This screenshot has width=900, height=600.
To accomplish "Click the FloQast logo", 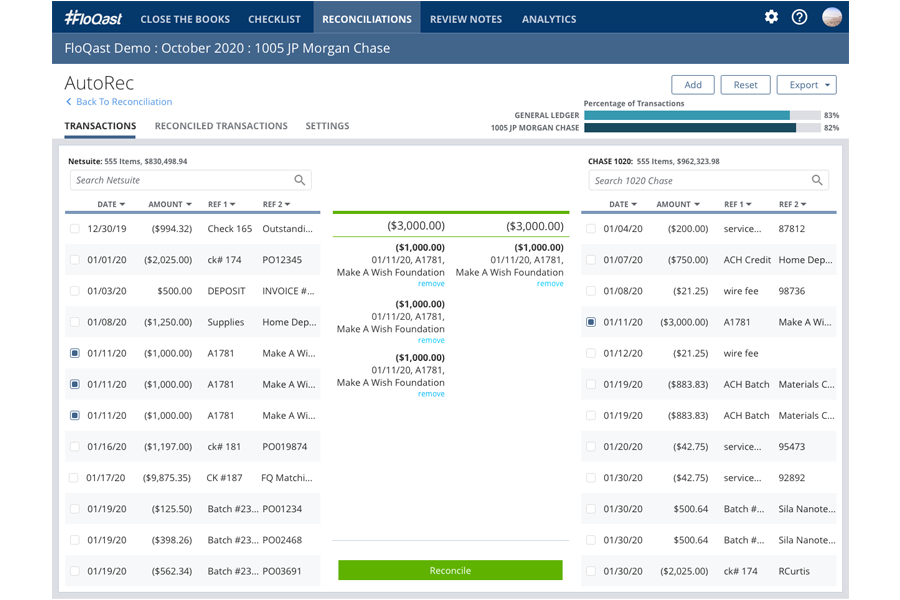I will click(92, 18).
